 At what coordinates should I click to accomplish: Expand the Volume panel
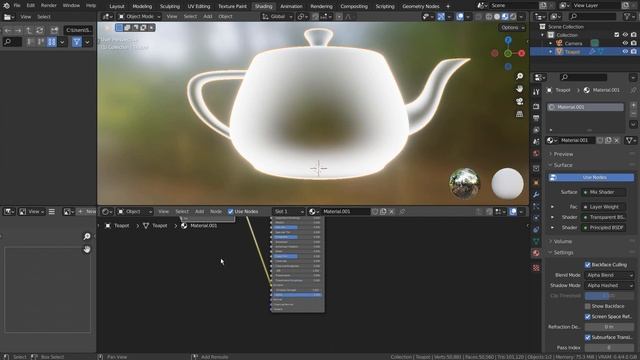(562, 242)
